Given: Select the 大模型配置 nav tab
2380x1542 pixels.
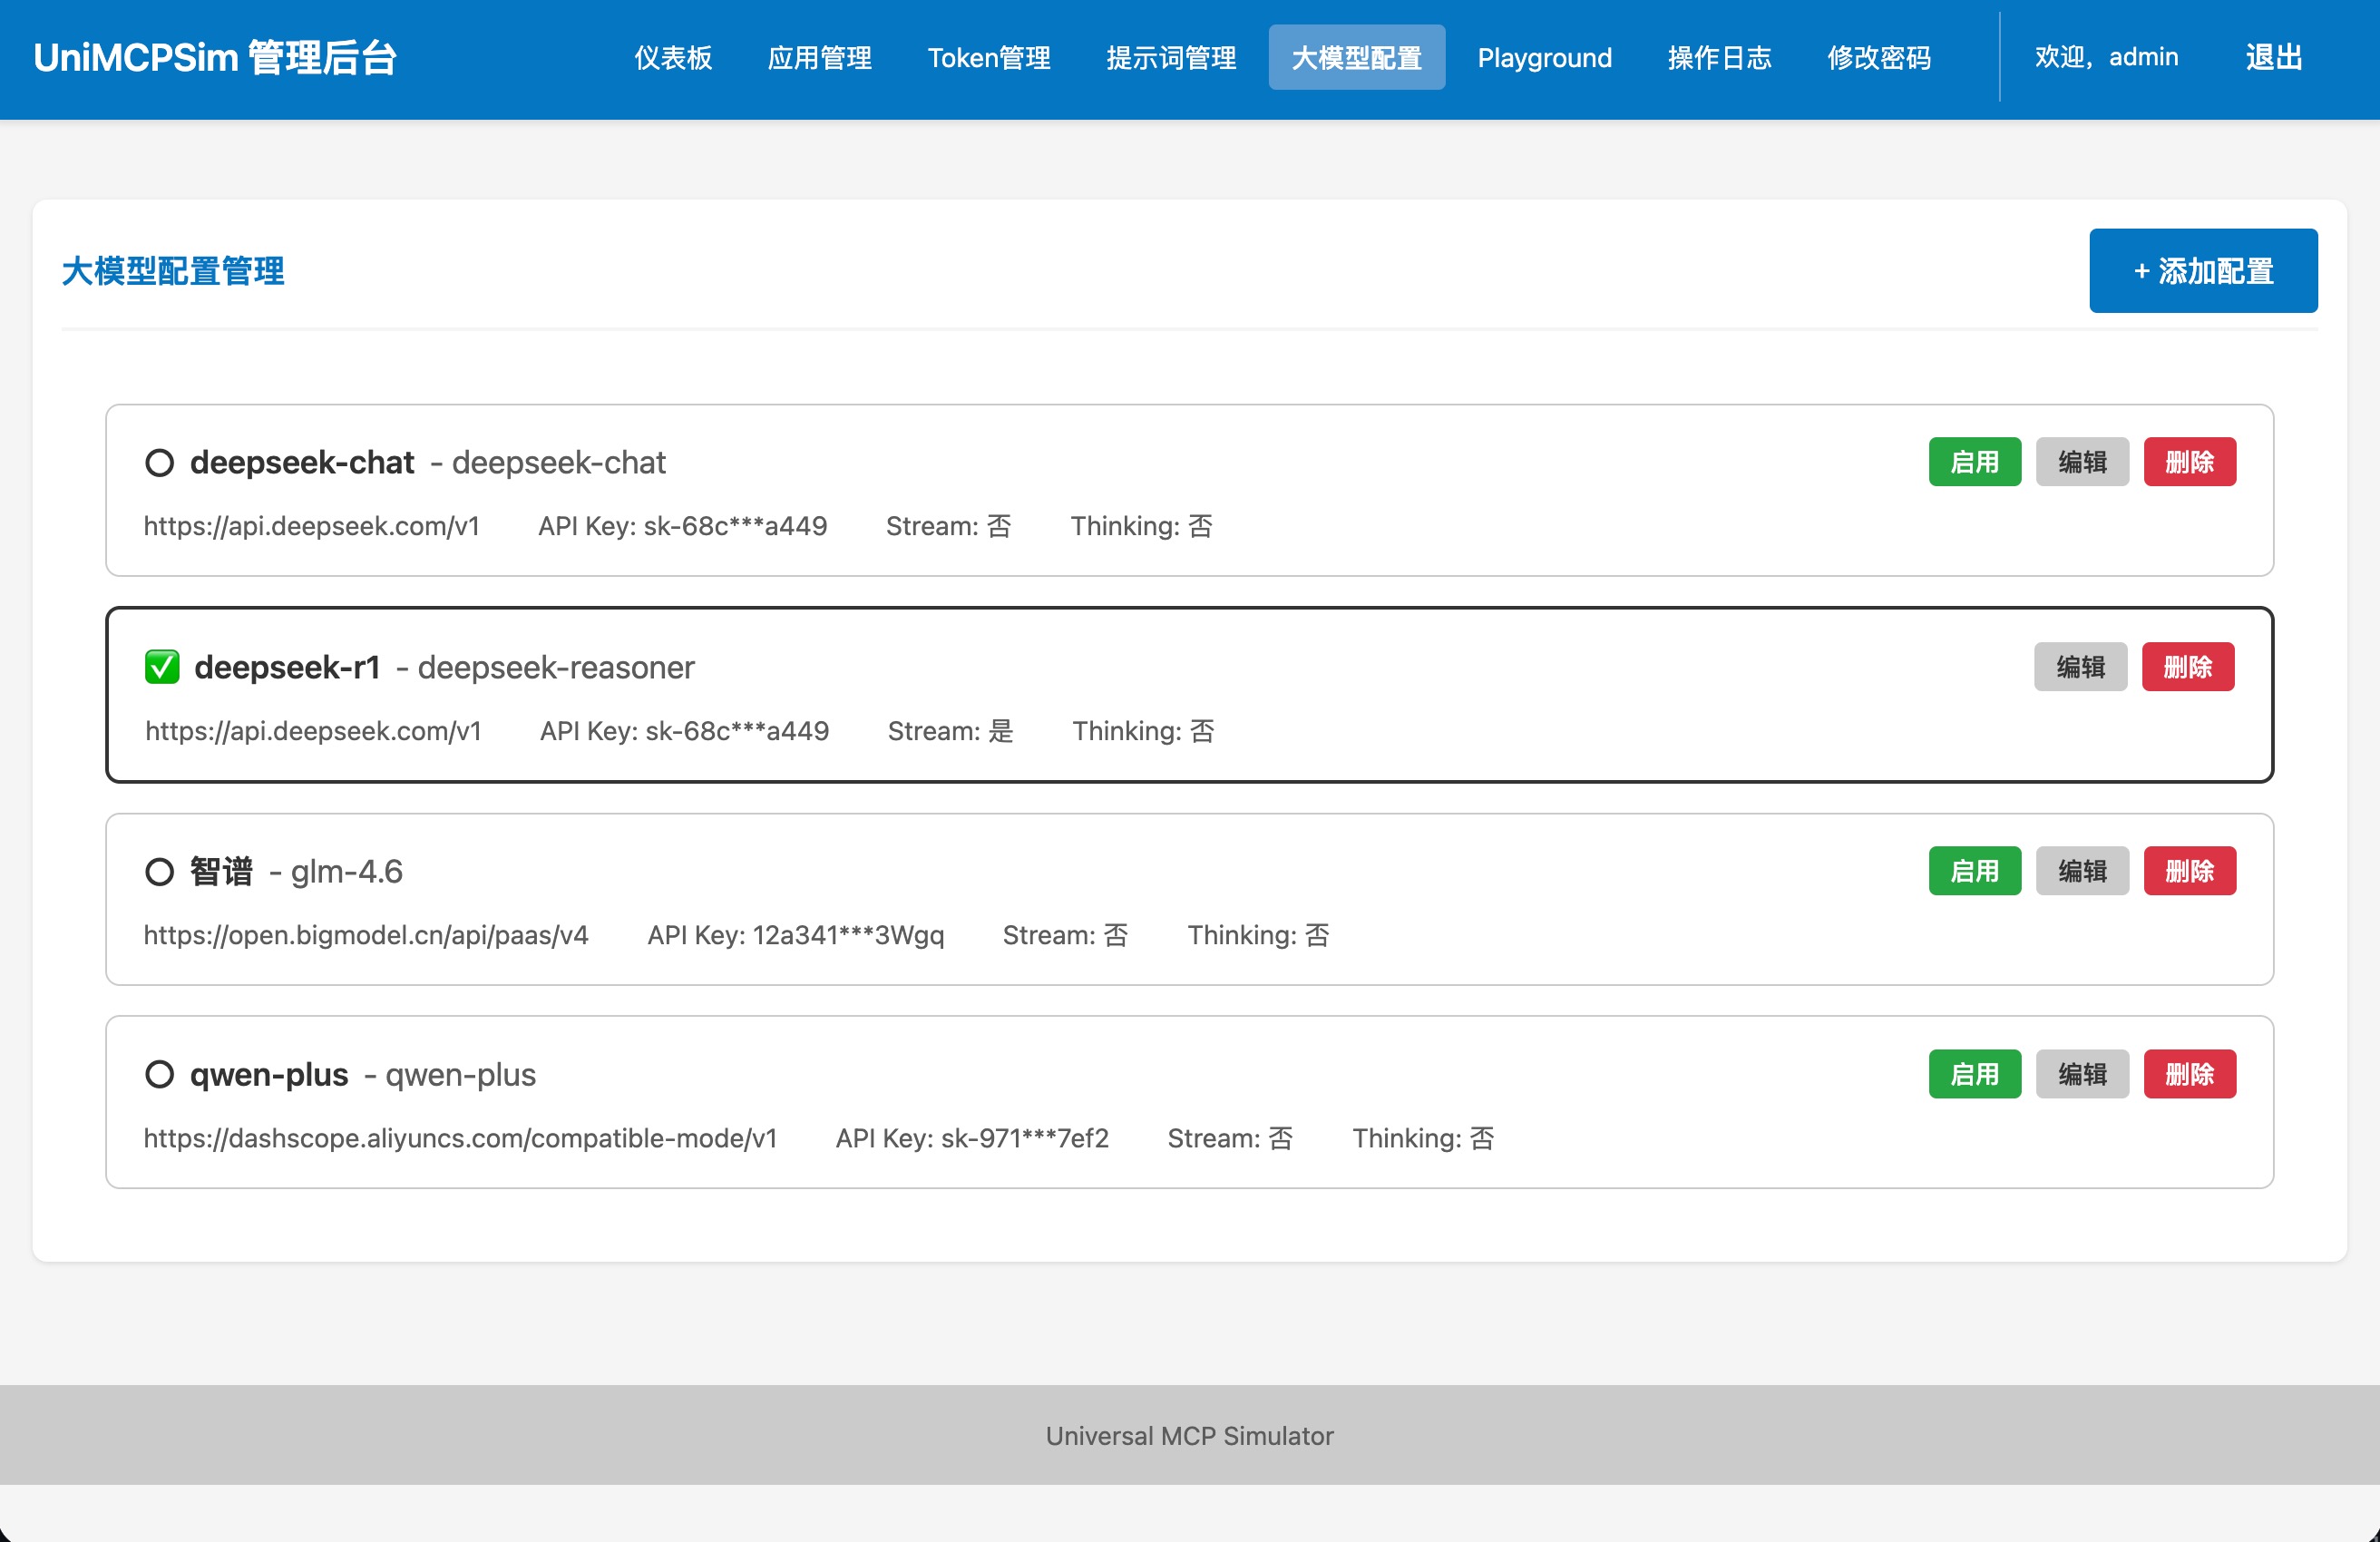Looking at the screenshot, I should (1357, 58).
